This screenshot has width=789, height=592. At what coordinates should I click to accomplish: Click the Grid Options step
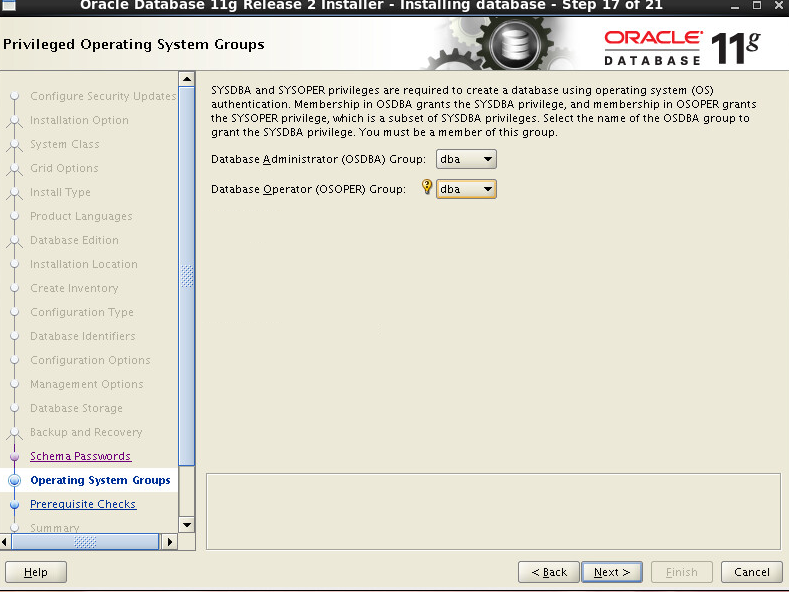click(64, 168)
